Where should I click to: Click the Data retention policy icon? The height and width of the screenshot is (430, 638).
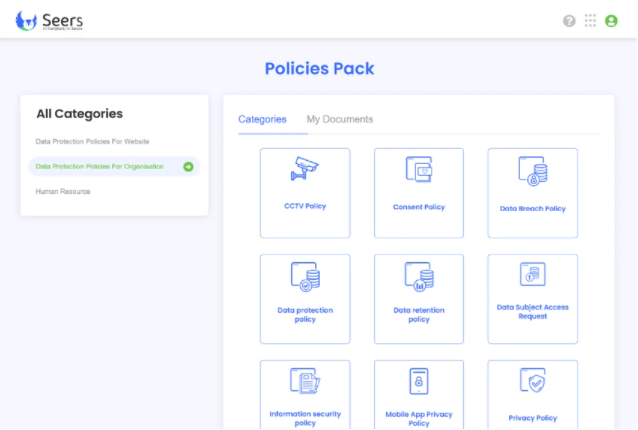(x=419, y=277)
